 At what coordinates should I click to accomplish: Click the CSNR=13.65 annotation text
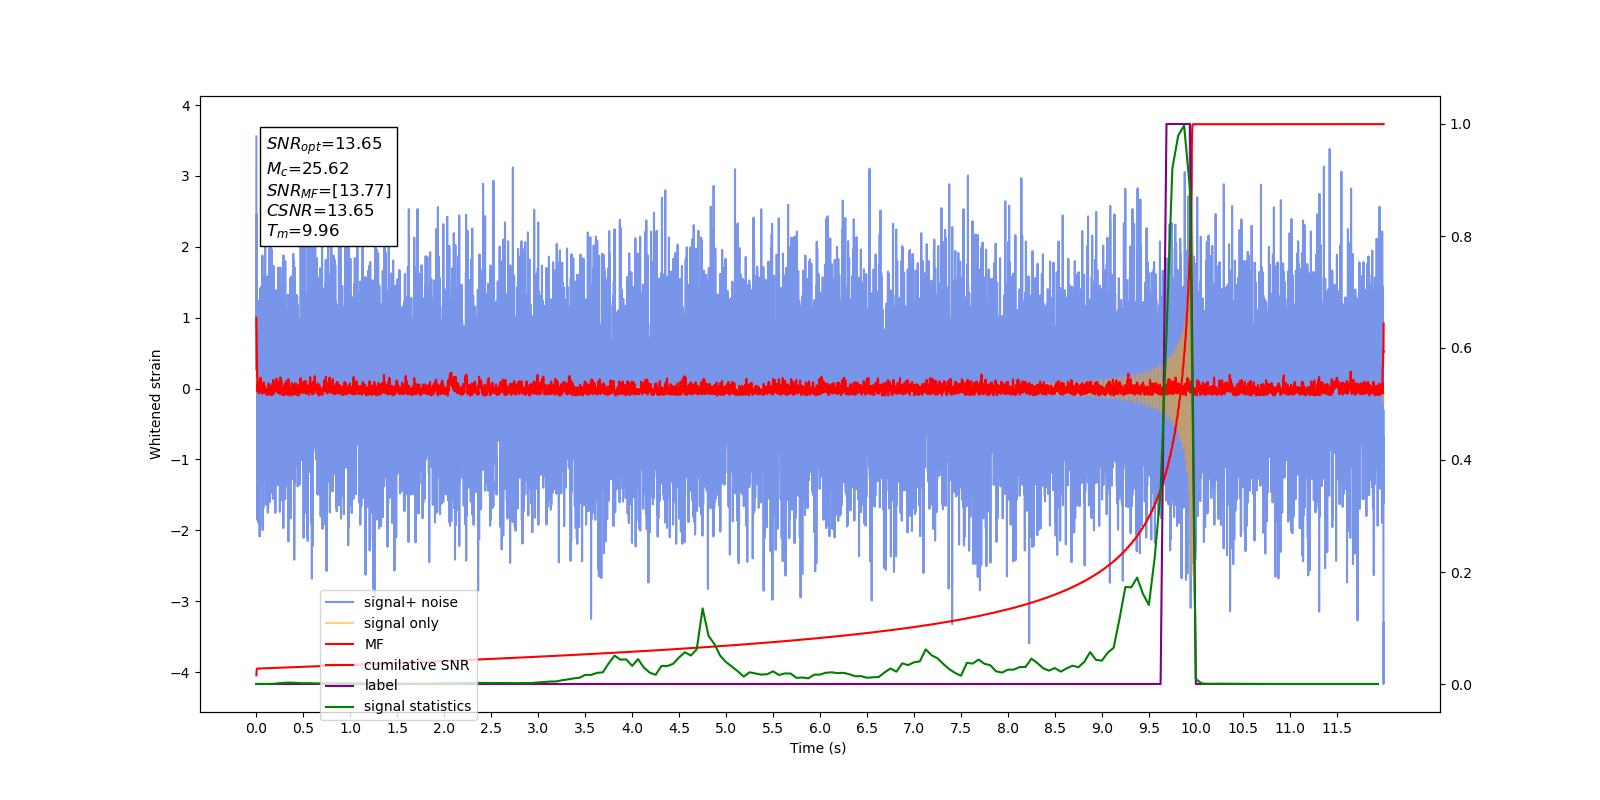click(x=320, y=210)
